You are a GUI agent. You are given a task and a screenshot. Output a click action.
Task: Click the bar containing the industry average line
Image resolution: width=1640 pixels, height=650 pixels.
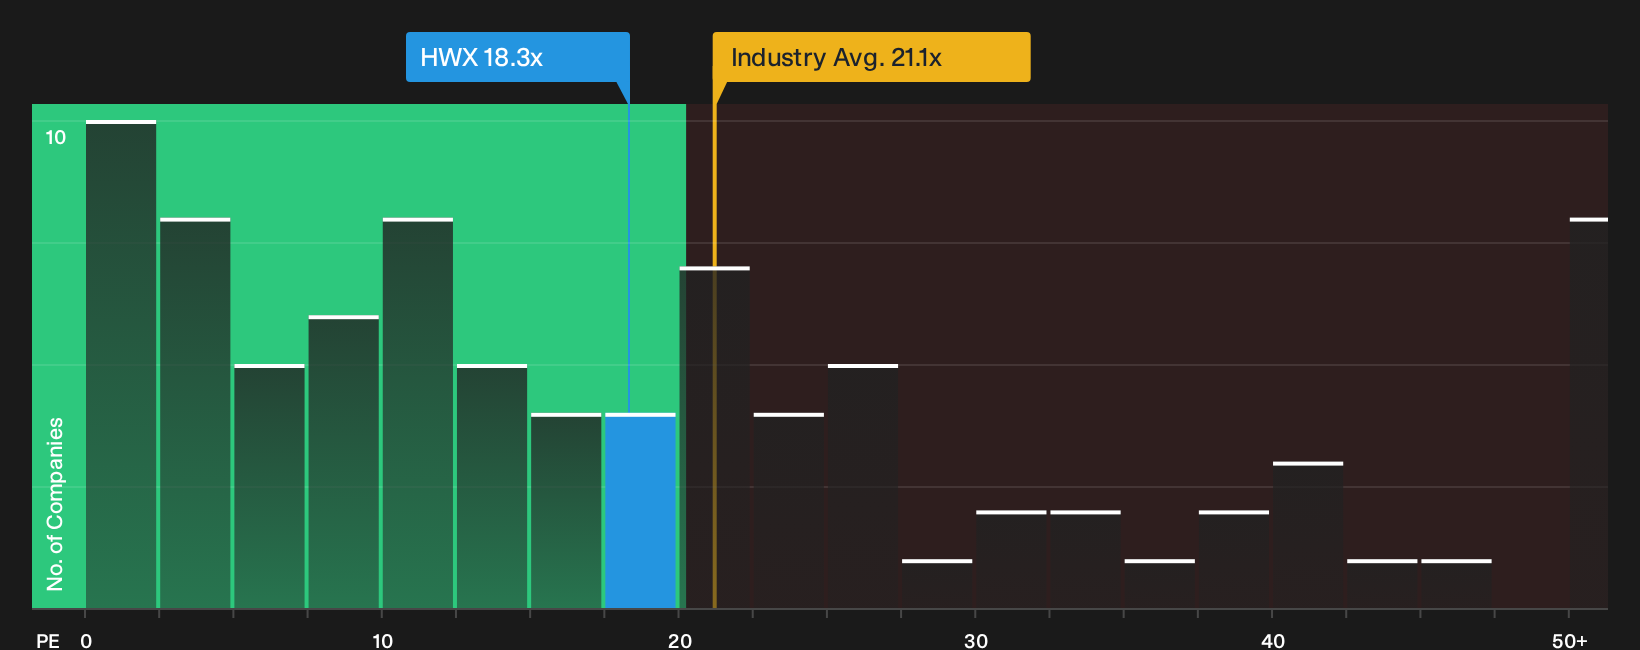pos(715,438)
